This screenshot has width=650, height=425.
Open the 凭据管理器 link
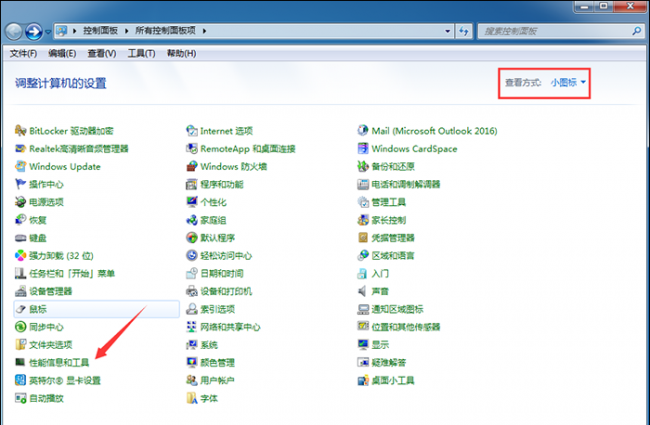pyautogui.click(x=393, y=238)
